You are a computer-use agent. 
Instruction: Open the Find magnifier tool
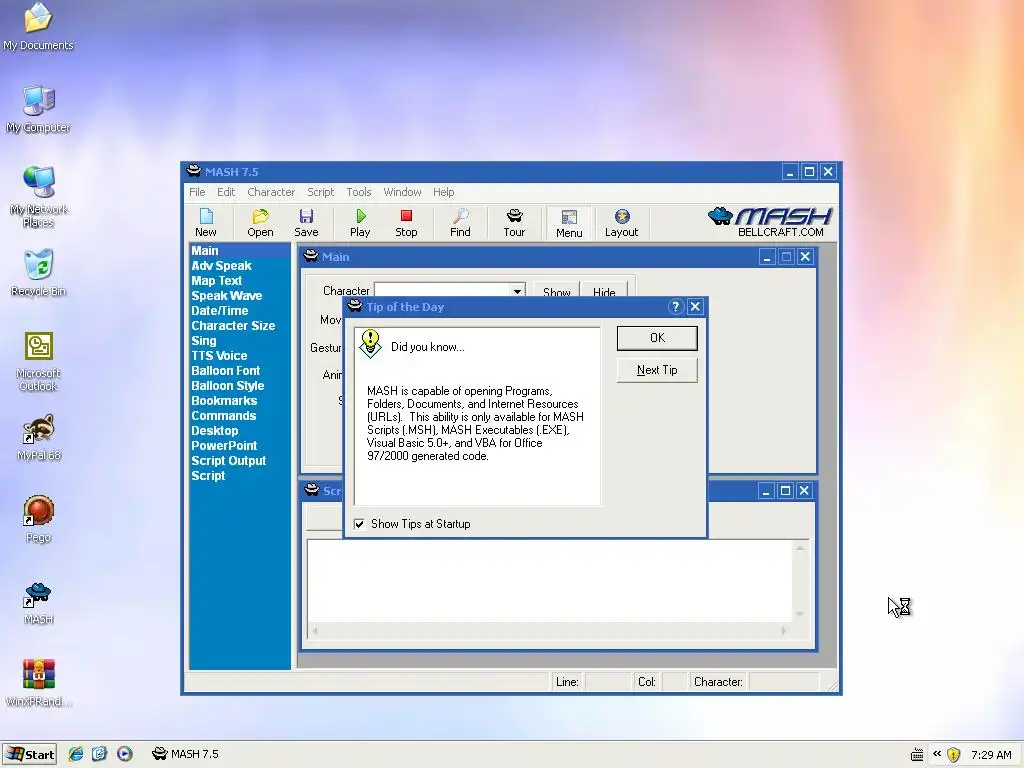(x=460, y=223)
